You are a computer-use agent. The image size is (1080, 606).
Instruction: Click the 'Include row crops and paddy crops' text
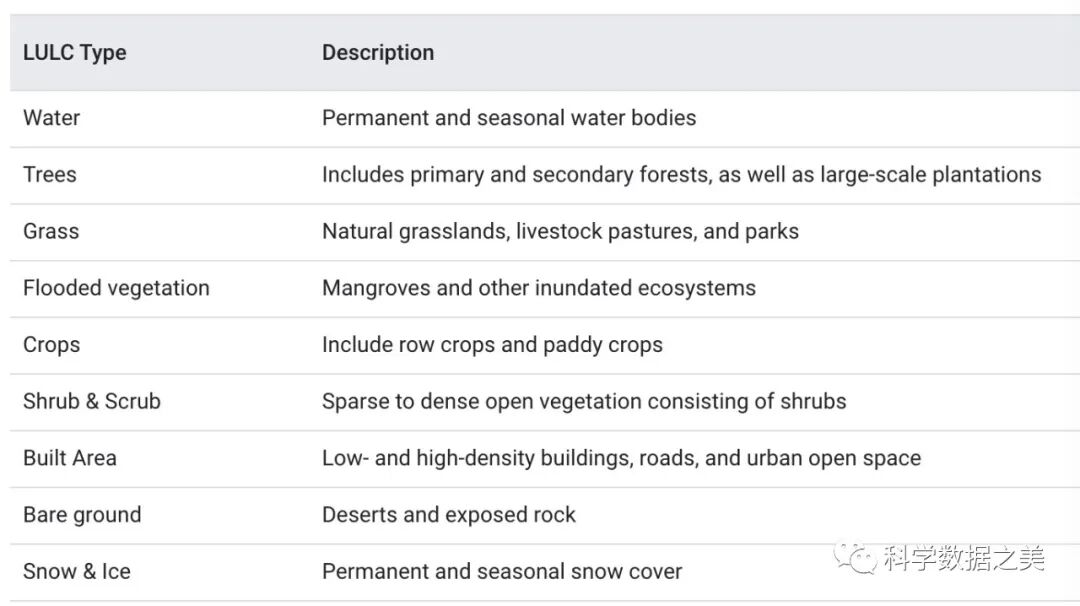click(492, 345)
